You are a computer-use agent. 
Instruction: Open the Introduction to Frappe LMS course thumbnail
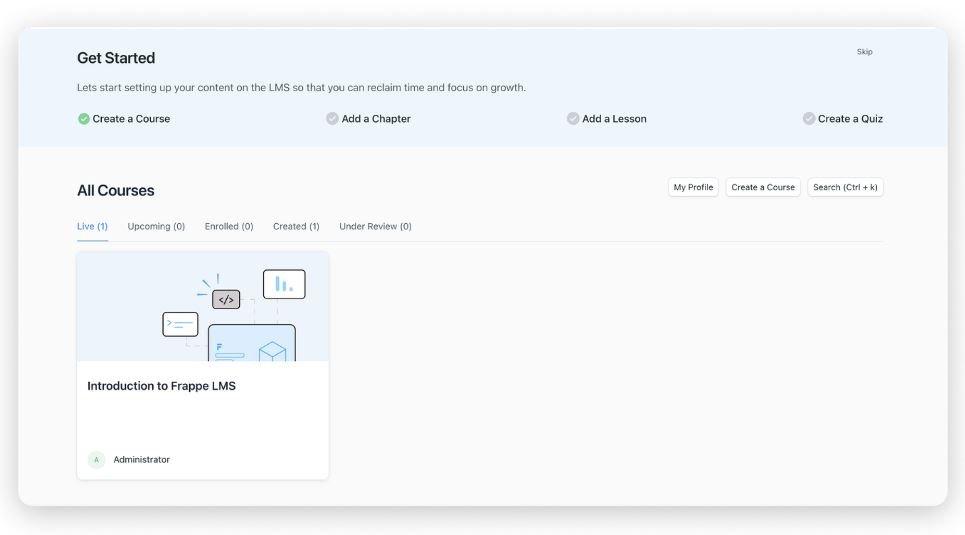(202, 306)
